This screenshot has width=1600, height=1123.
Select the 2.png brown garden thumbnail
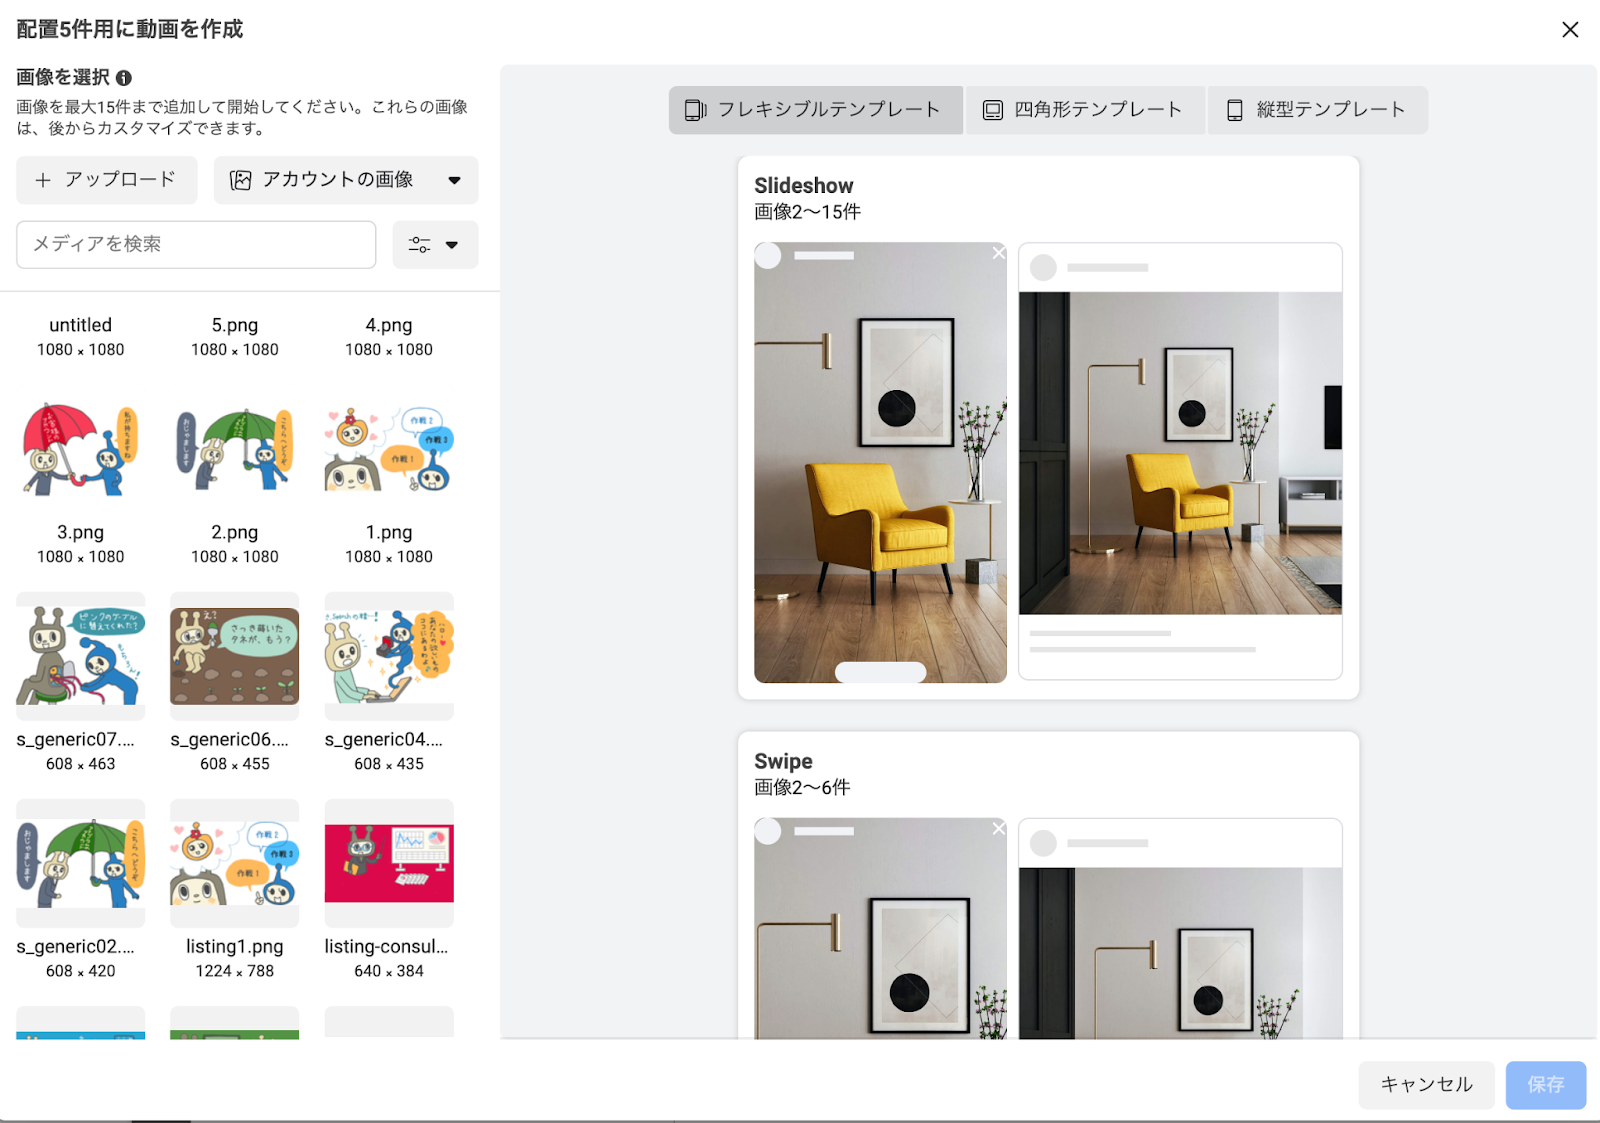pos(235,656)
